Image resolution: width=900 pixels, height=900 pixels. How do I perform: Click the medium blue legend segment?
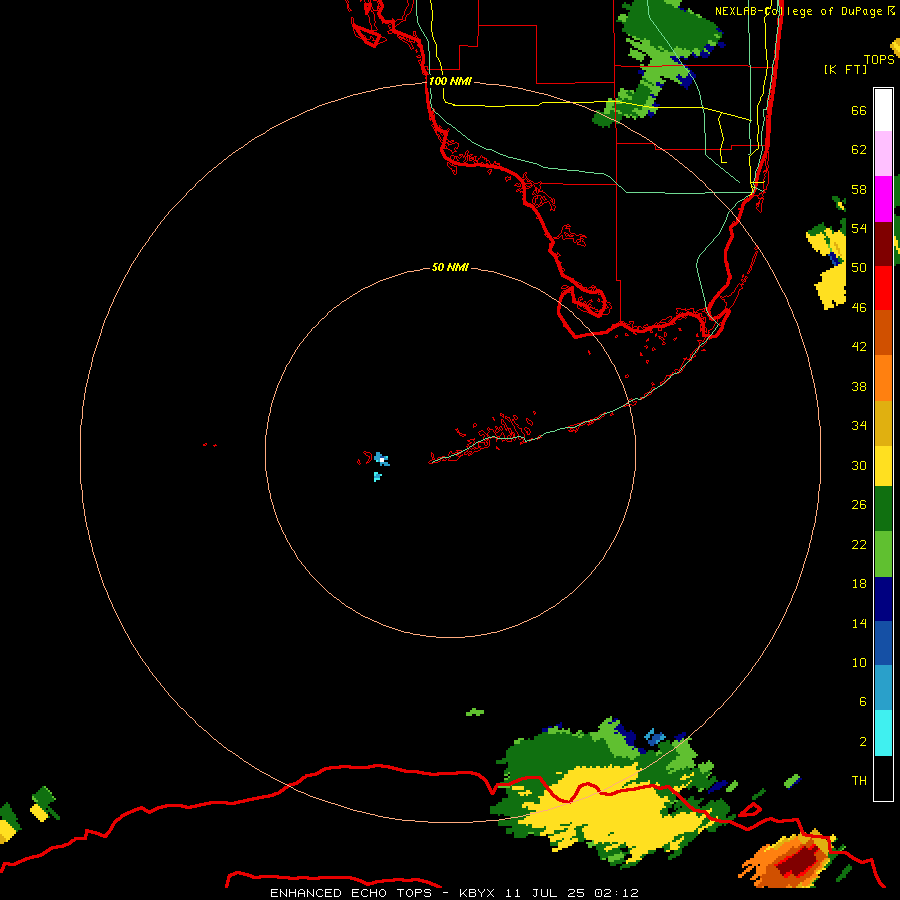(883, 643)
